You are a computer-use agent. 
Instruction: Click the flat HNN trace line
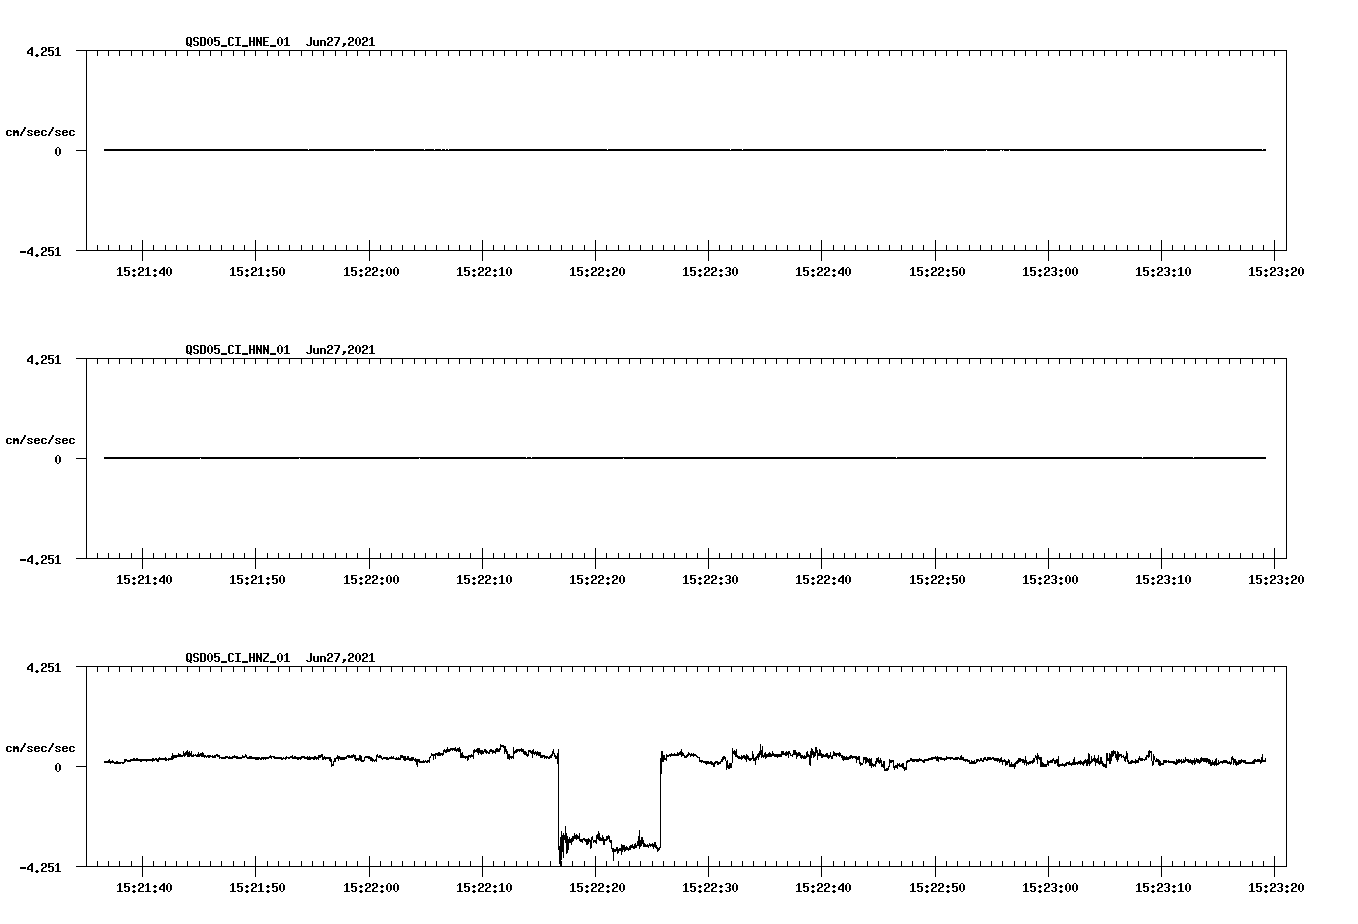(685, 458)
